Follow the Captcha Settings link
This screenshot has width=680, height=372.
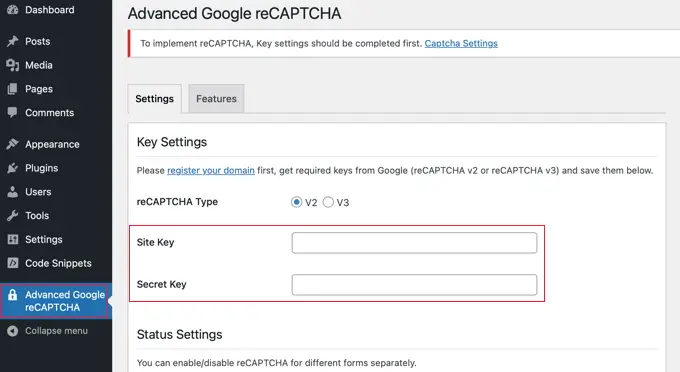coord(461,43)
